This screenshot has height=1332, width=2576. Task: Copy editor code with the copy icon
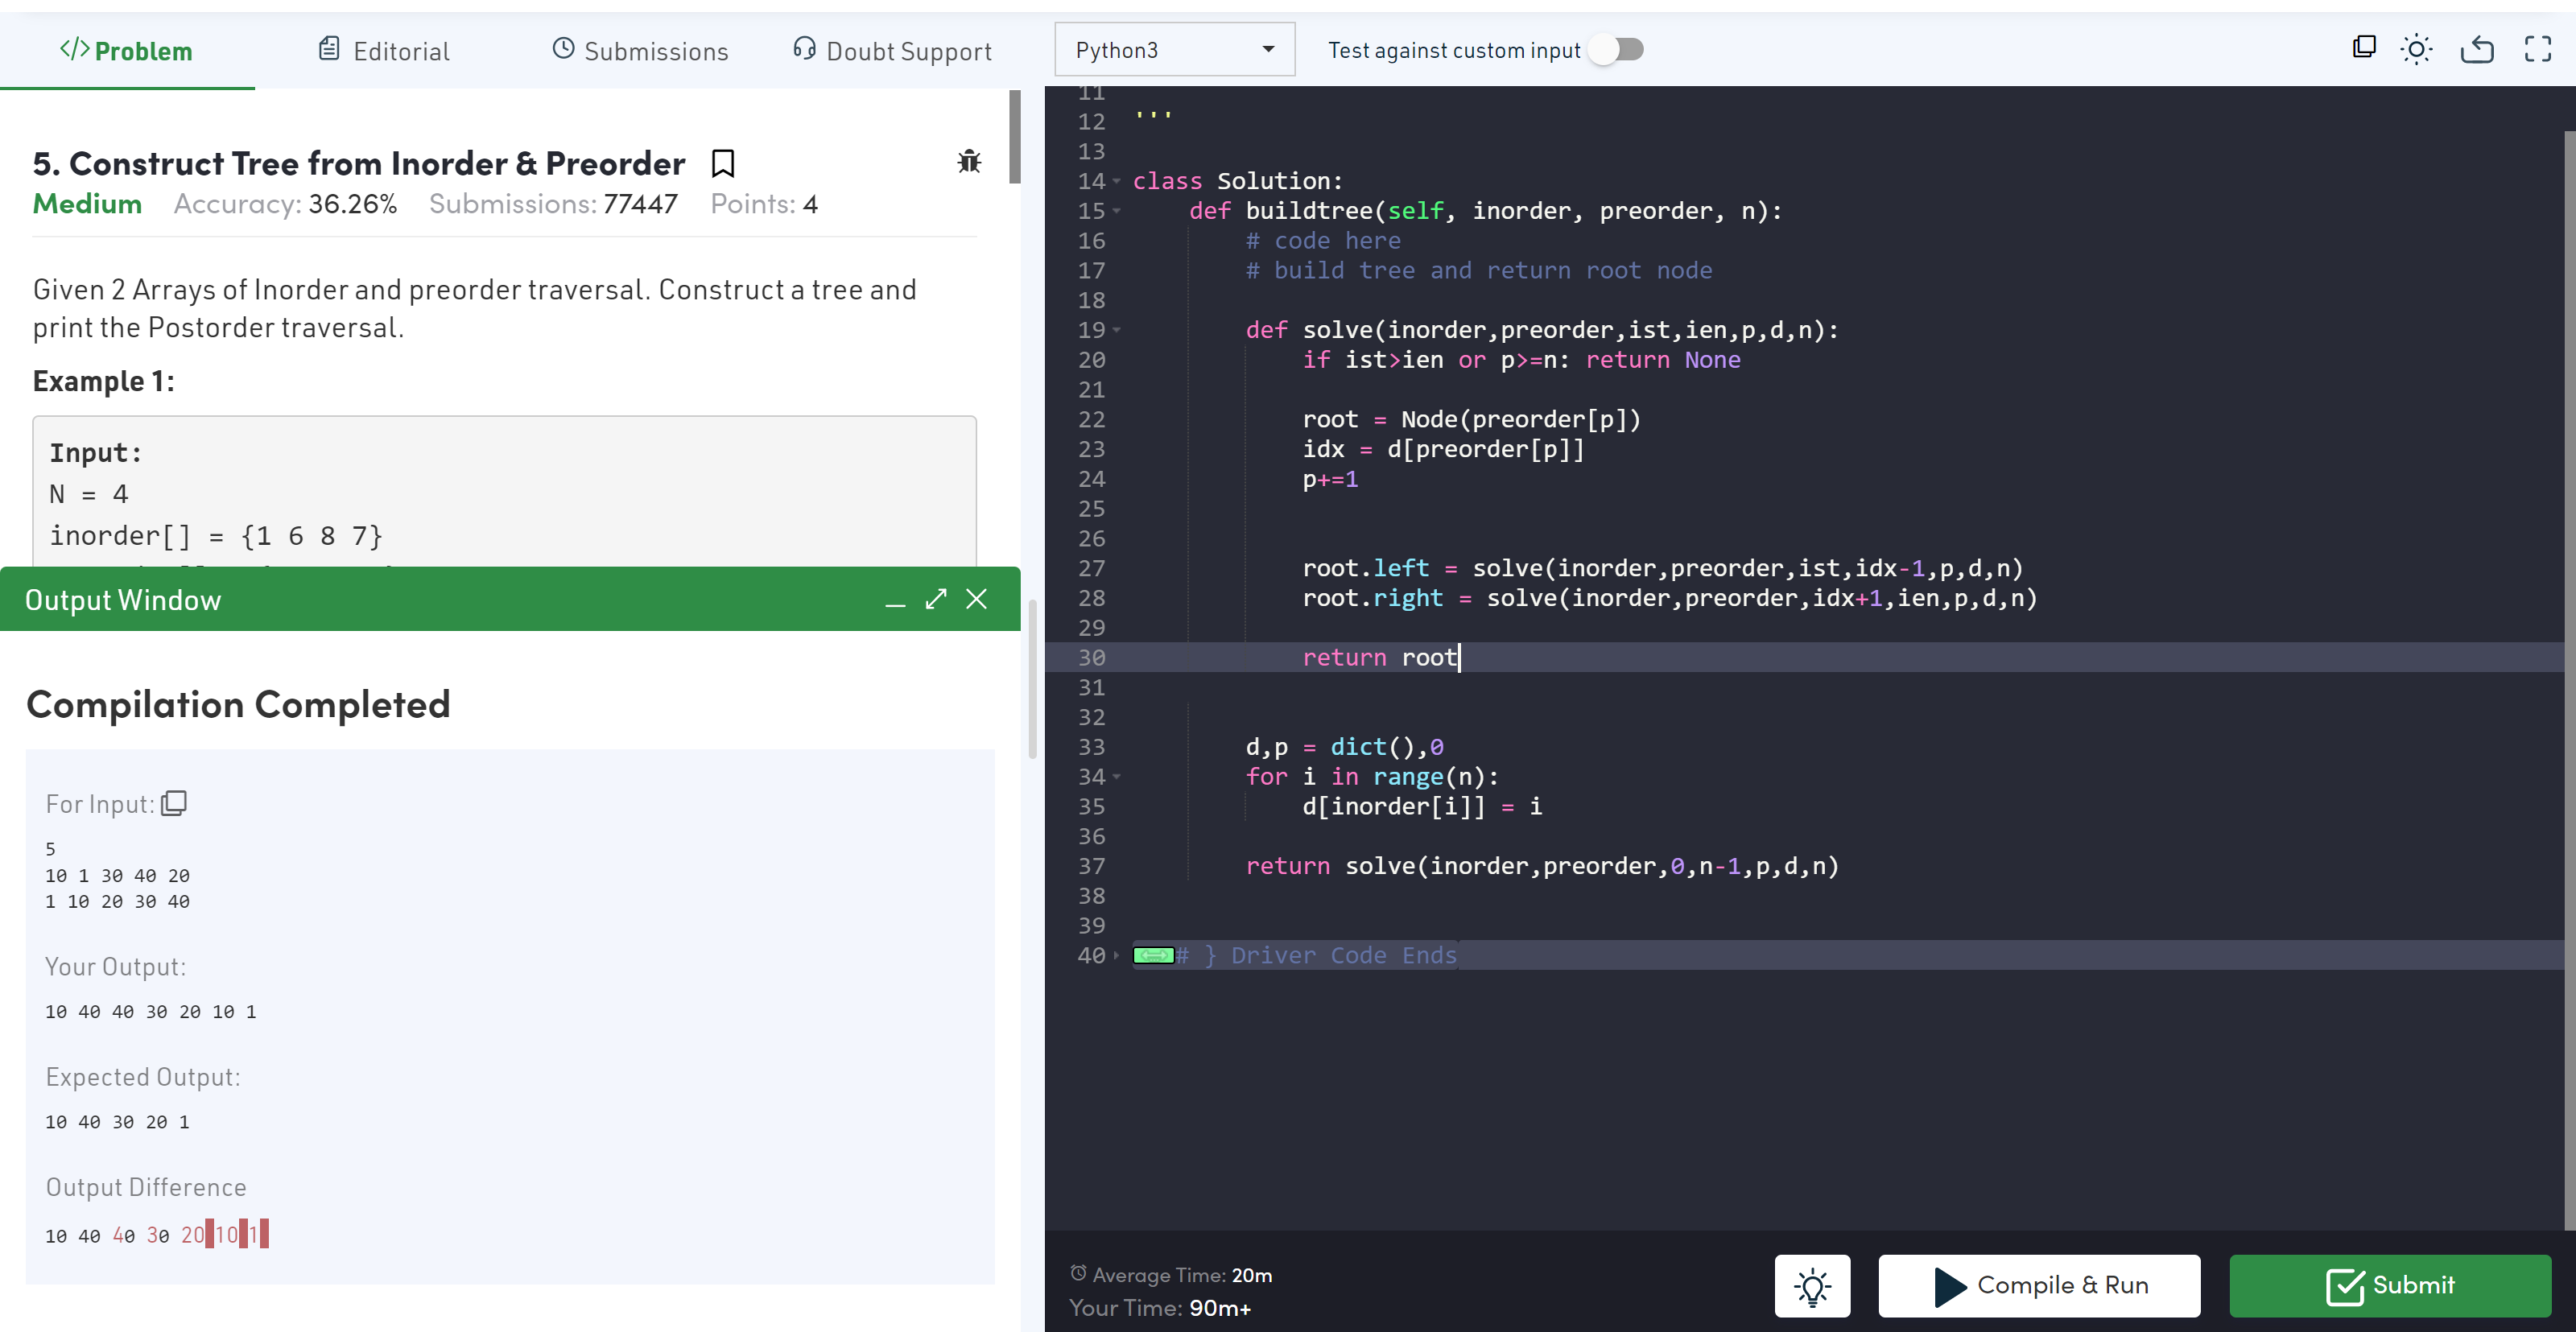click(2363, 47)
